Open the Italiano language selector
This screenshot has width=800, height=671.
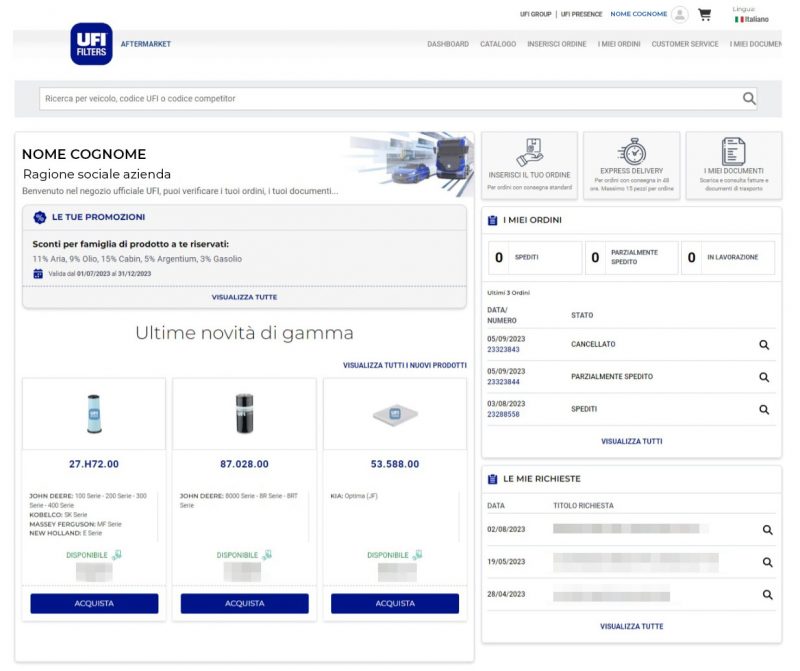(x=752, y=19)
